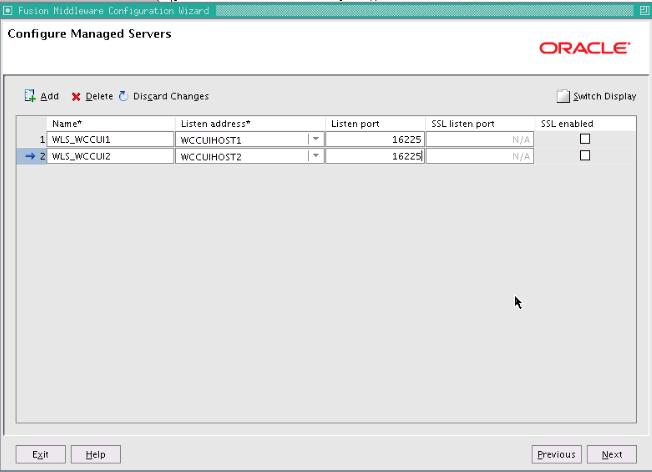
Task: Click the SSL listen port column header
Action: [x=480, y=124]
